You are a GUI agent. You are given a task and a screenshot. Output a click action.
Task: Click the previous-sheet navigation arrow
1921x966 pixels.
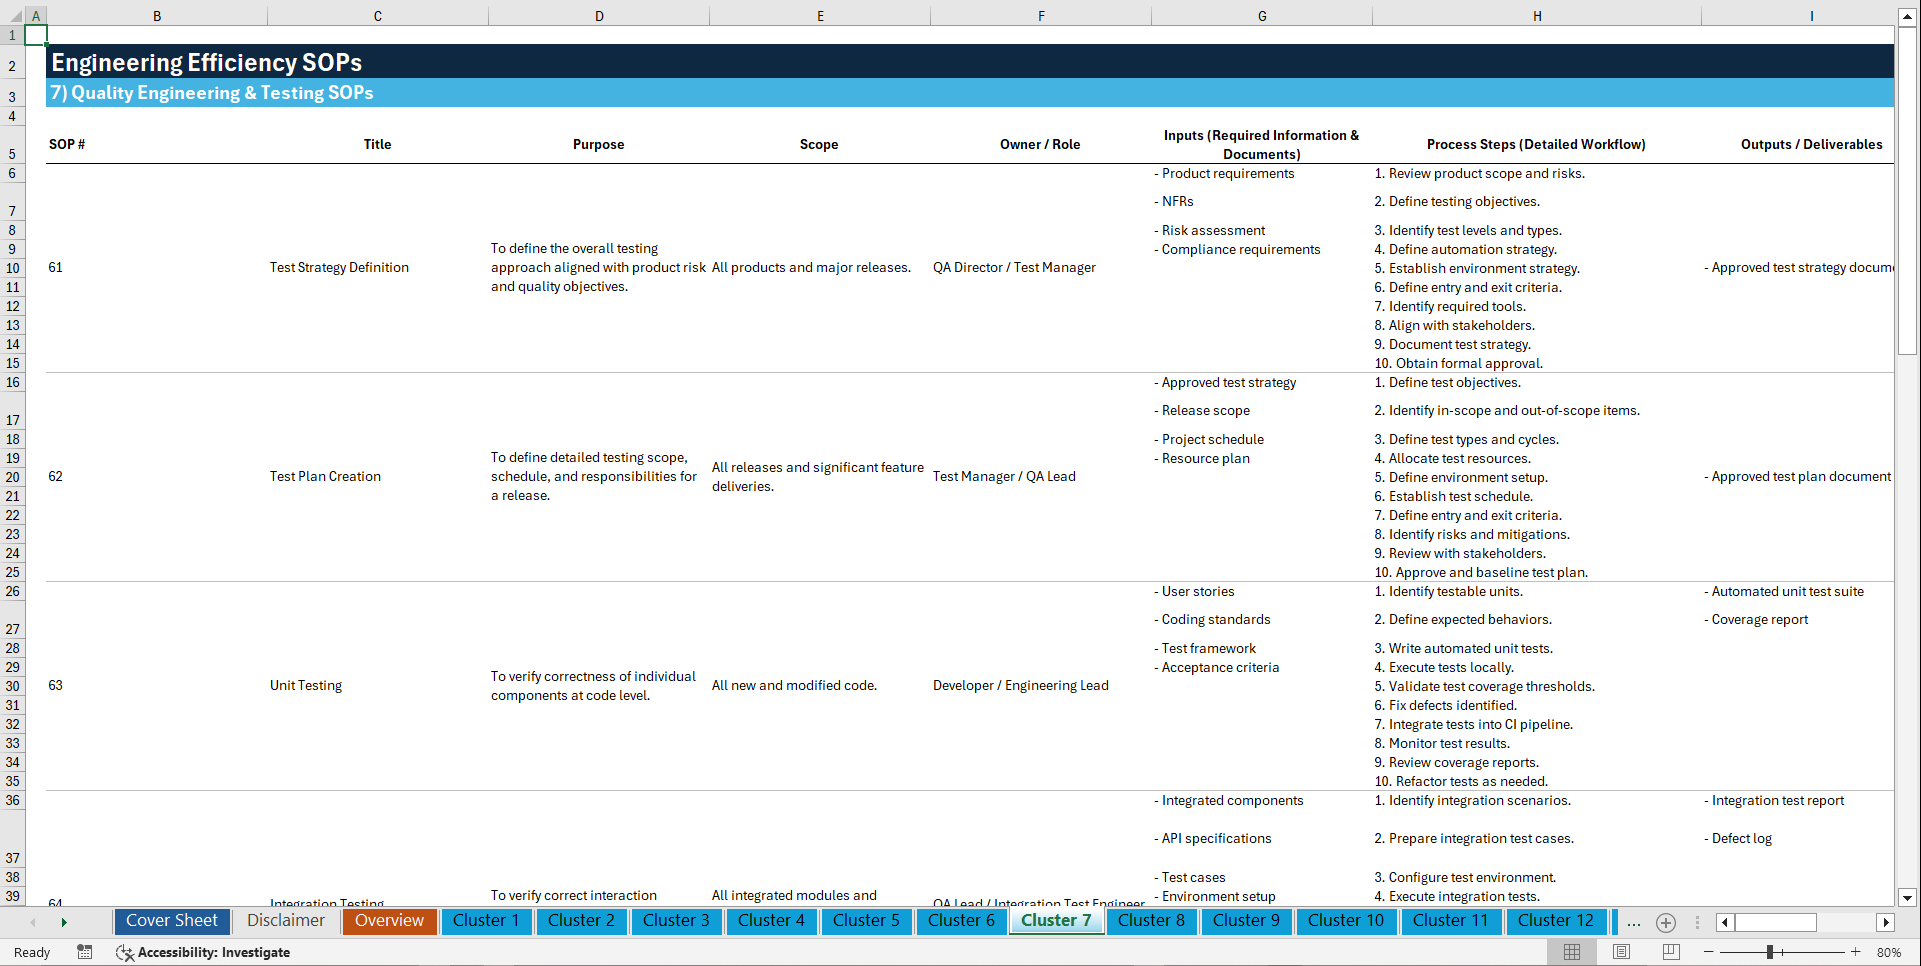pyautogui.click(x=33, y=921)
